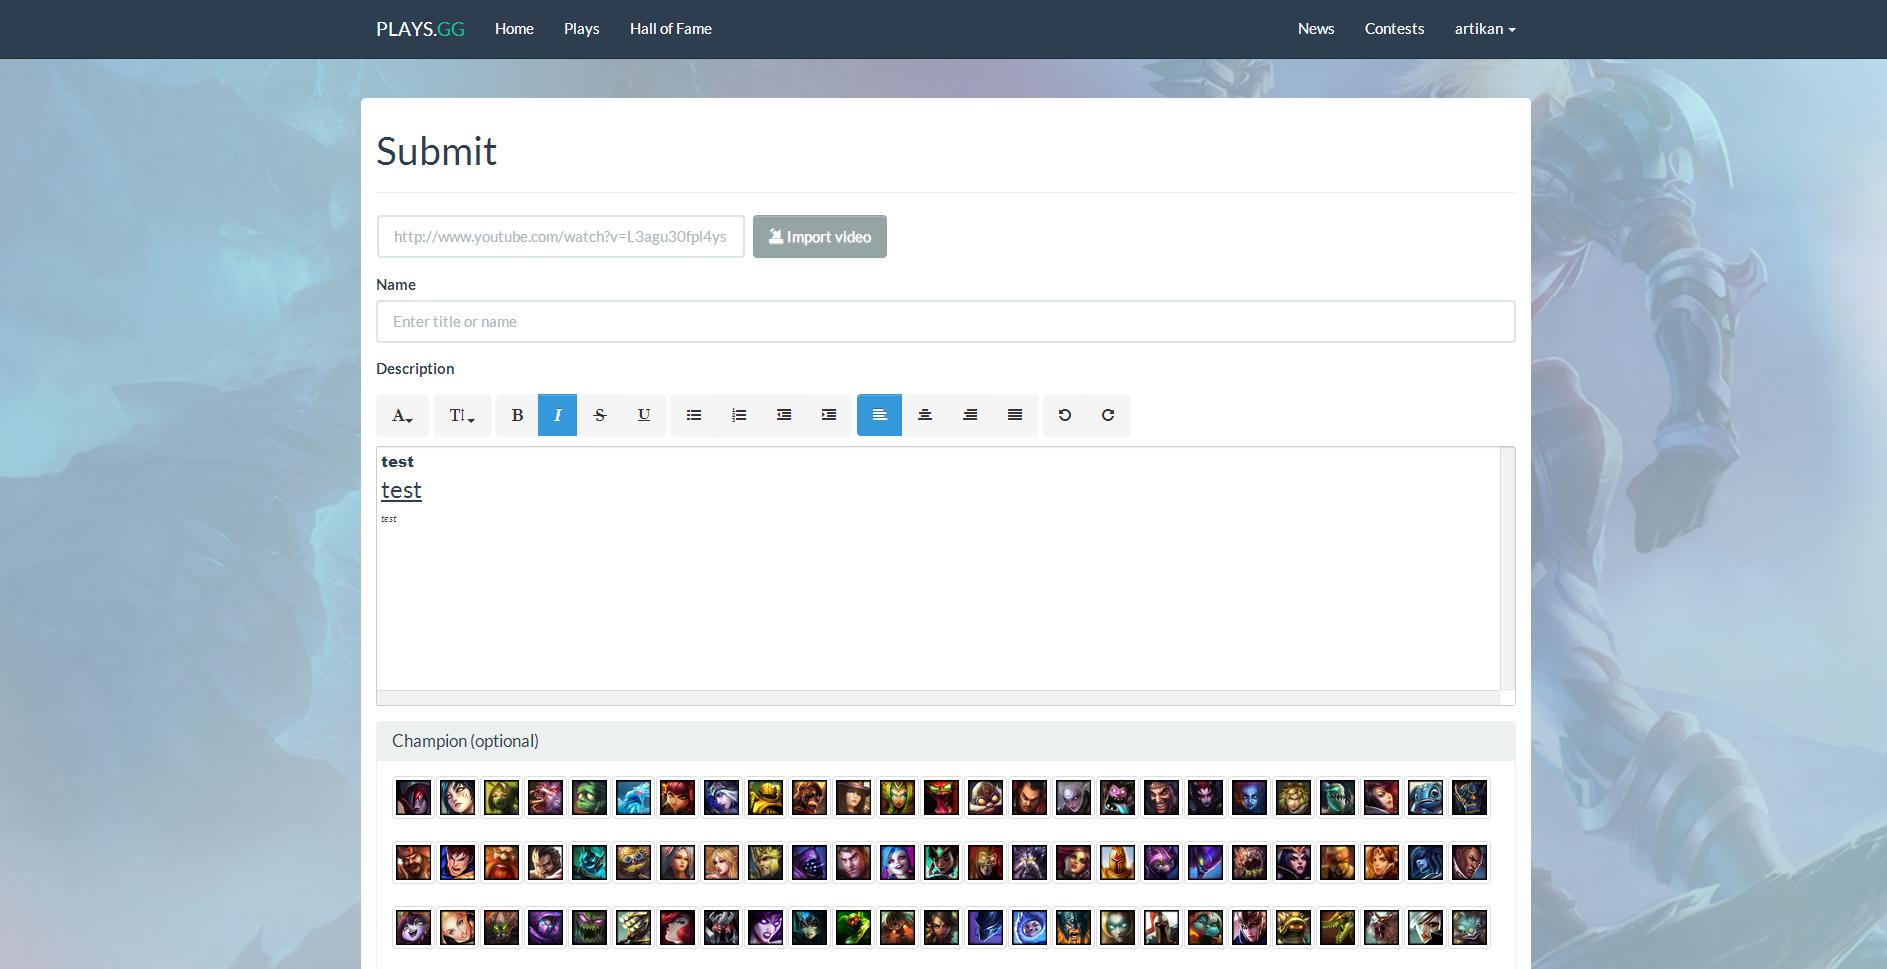Insert a numbered list
This screenshot has width=1887, height=969.
point(739,415)
